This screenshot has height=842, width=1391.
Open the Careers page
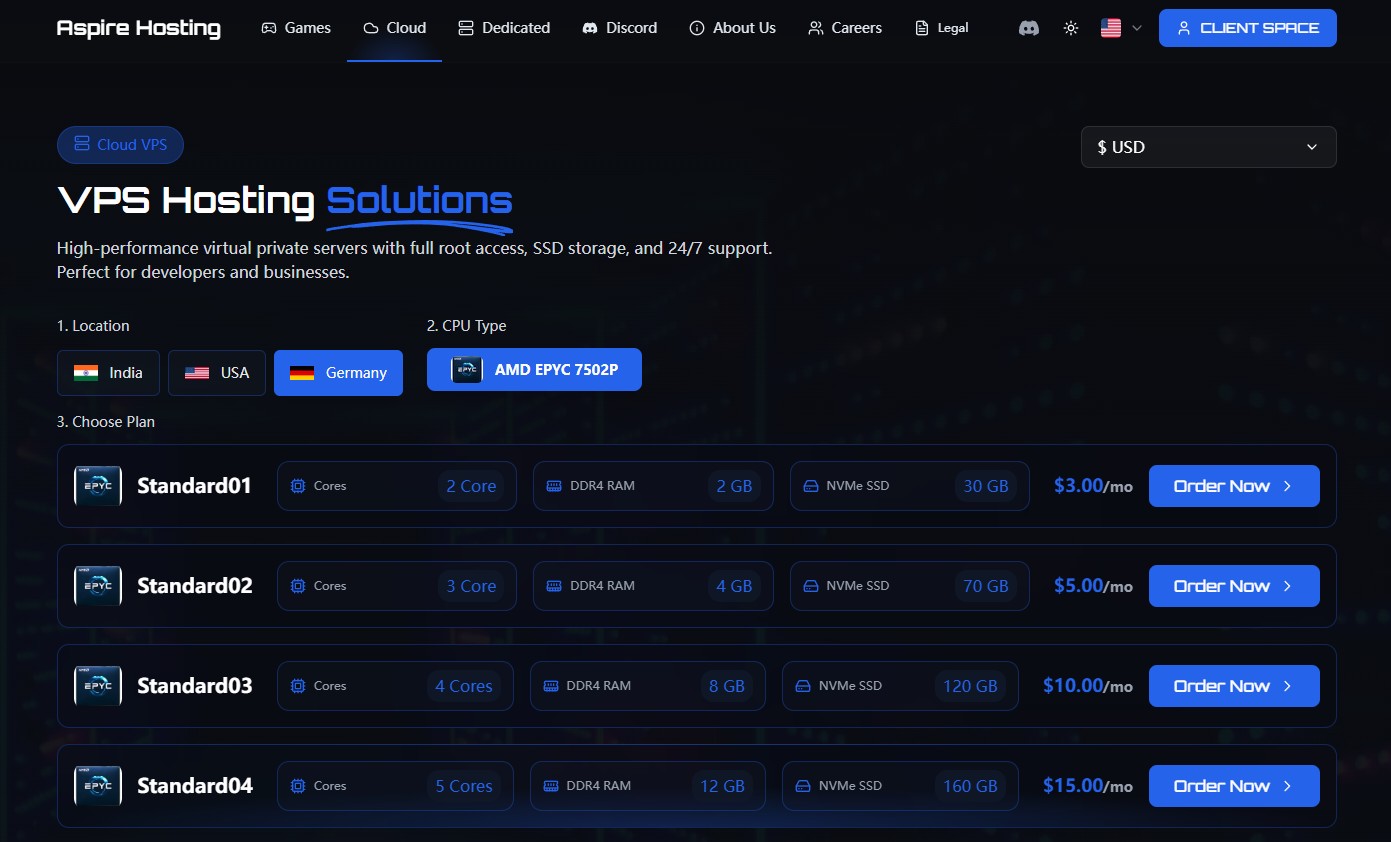[x=845, y=28]
